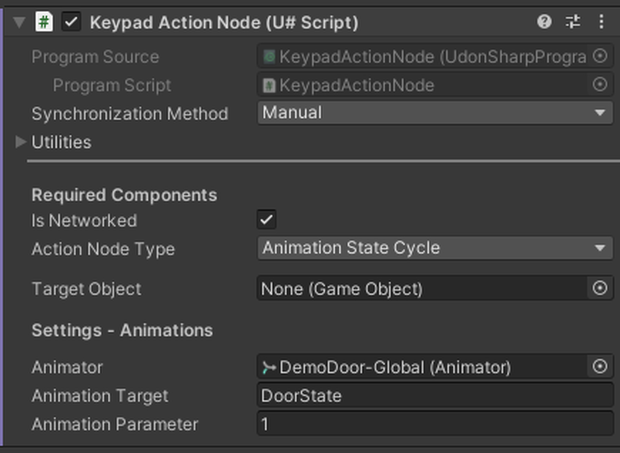Open the component help reference icon
This screenshot has width=620, height=453.
click(x=544, y=22)
